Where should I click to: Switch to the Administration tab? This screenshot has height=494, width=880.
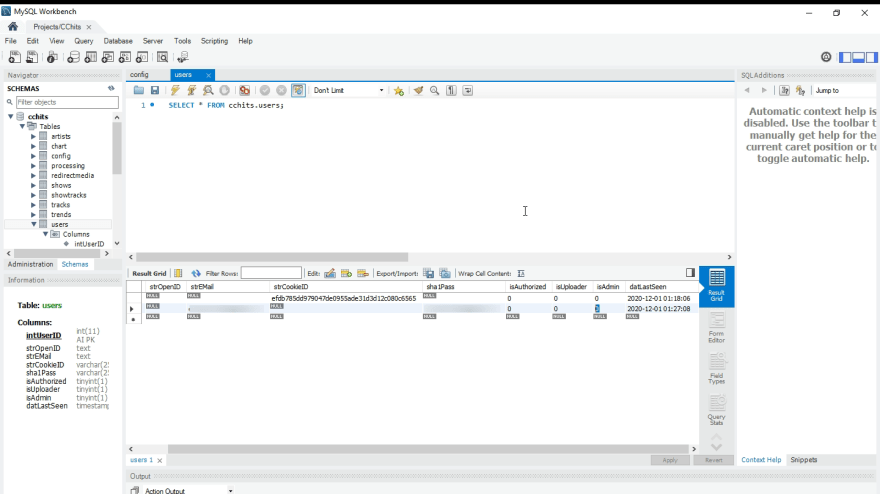30,264
